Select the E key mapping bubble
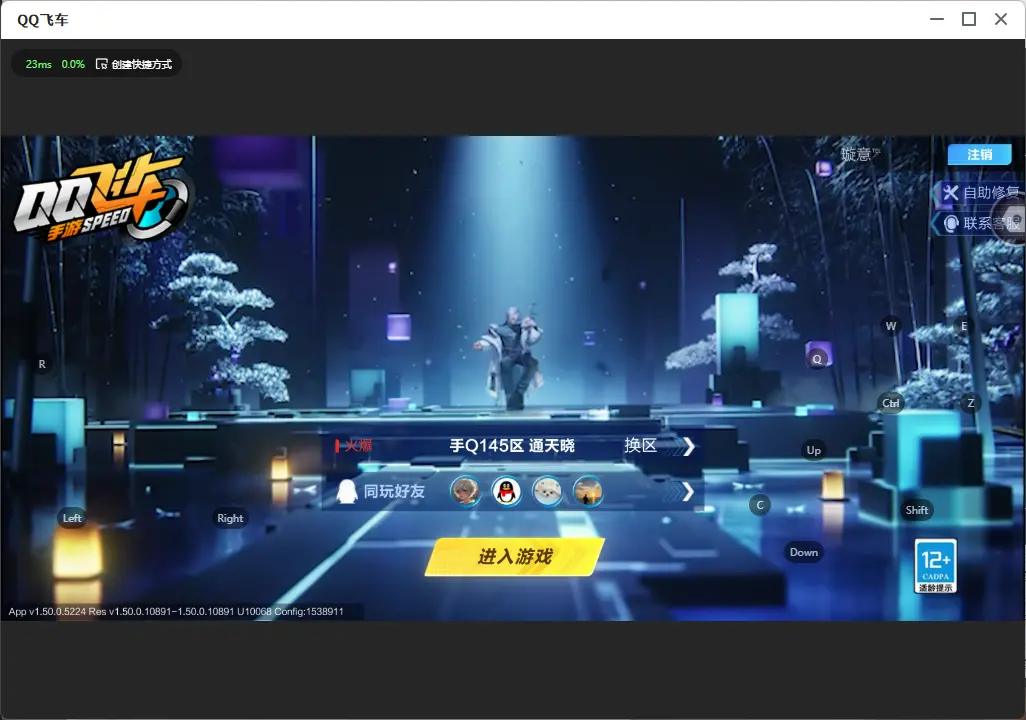The height and width of the screenshot is (720, 1026). (x=963, y=326)
